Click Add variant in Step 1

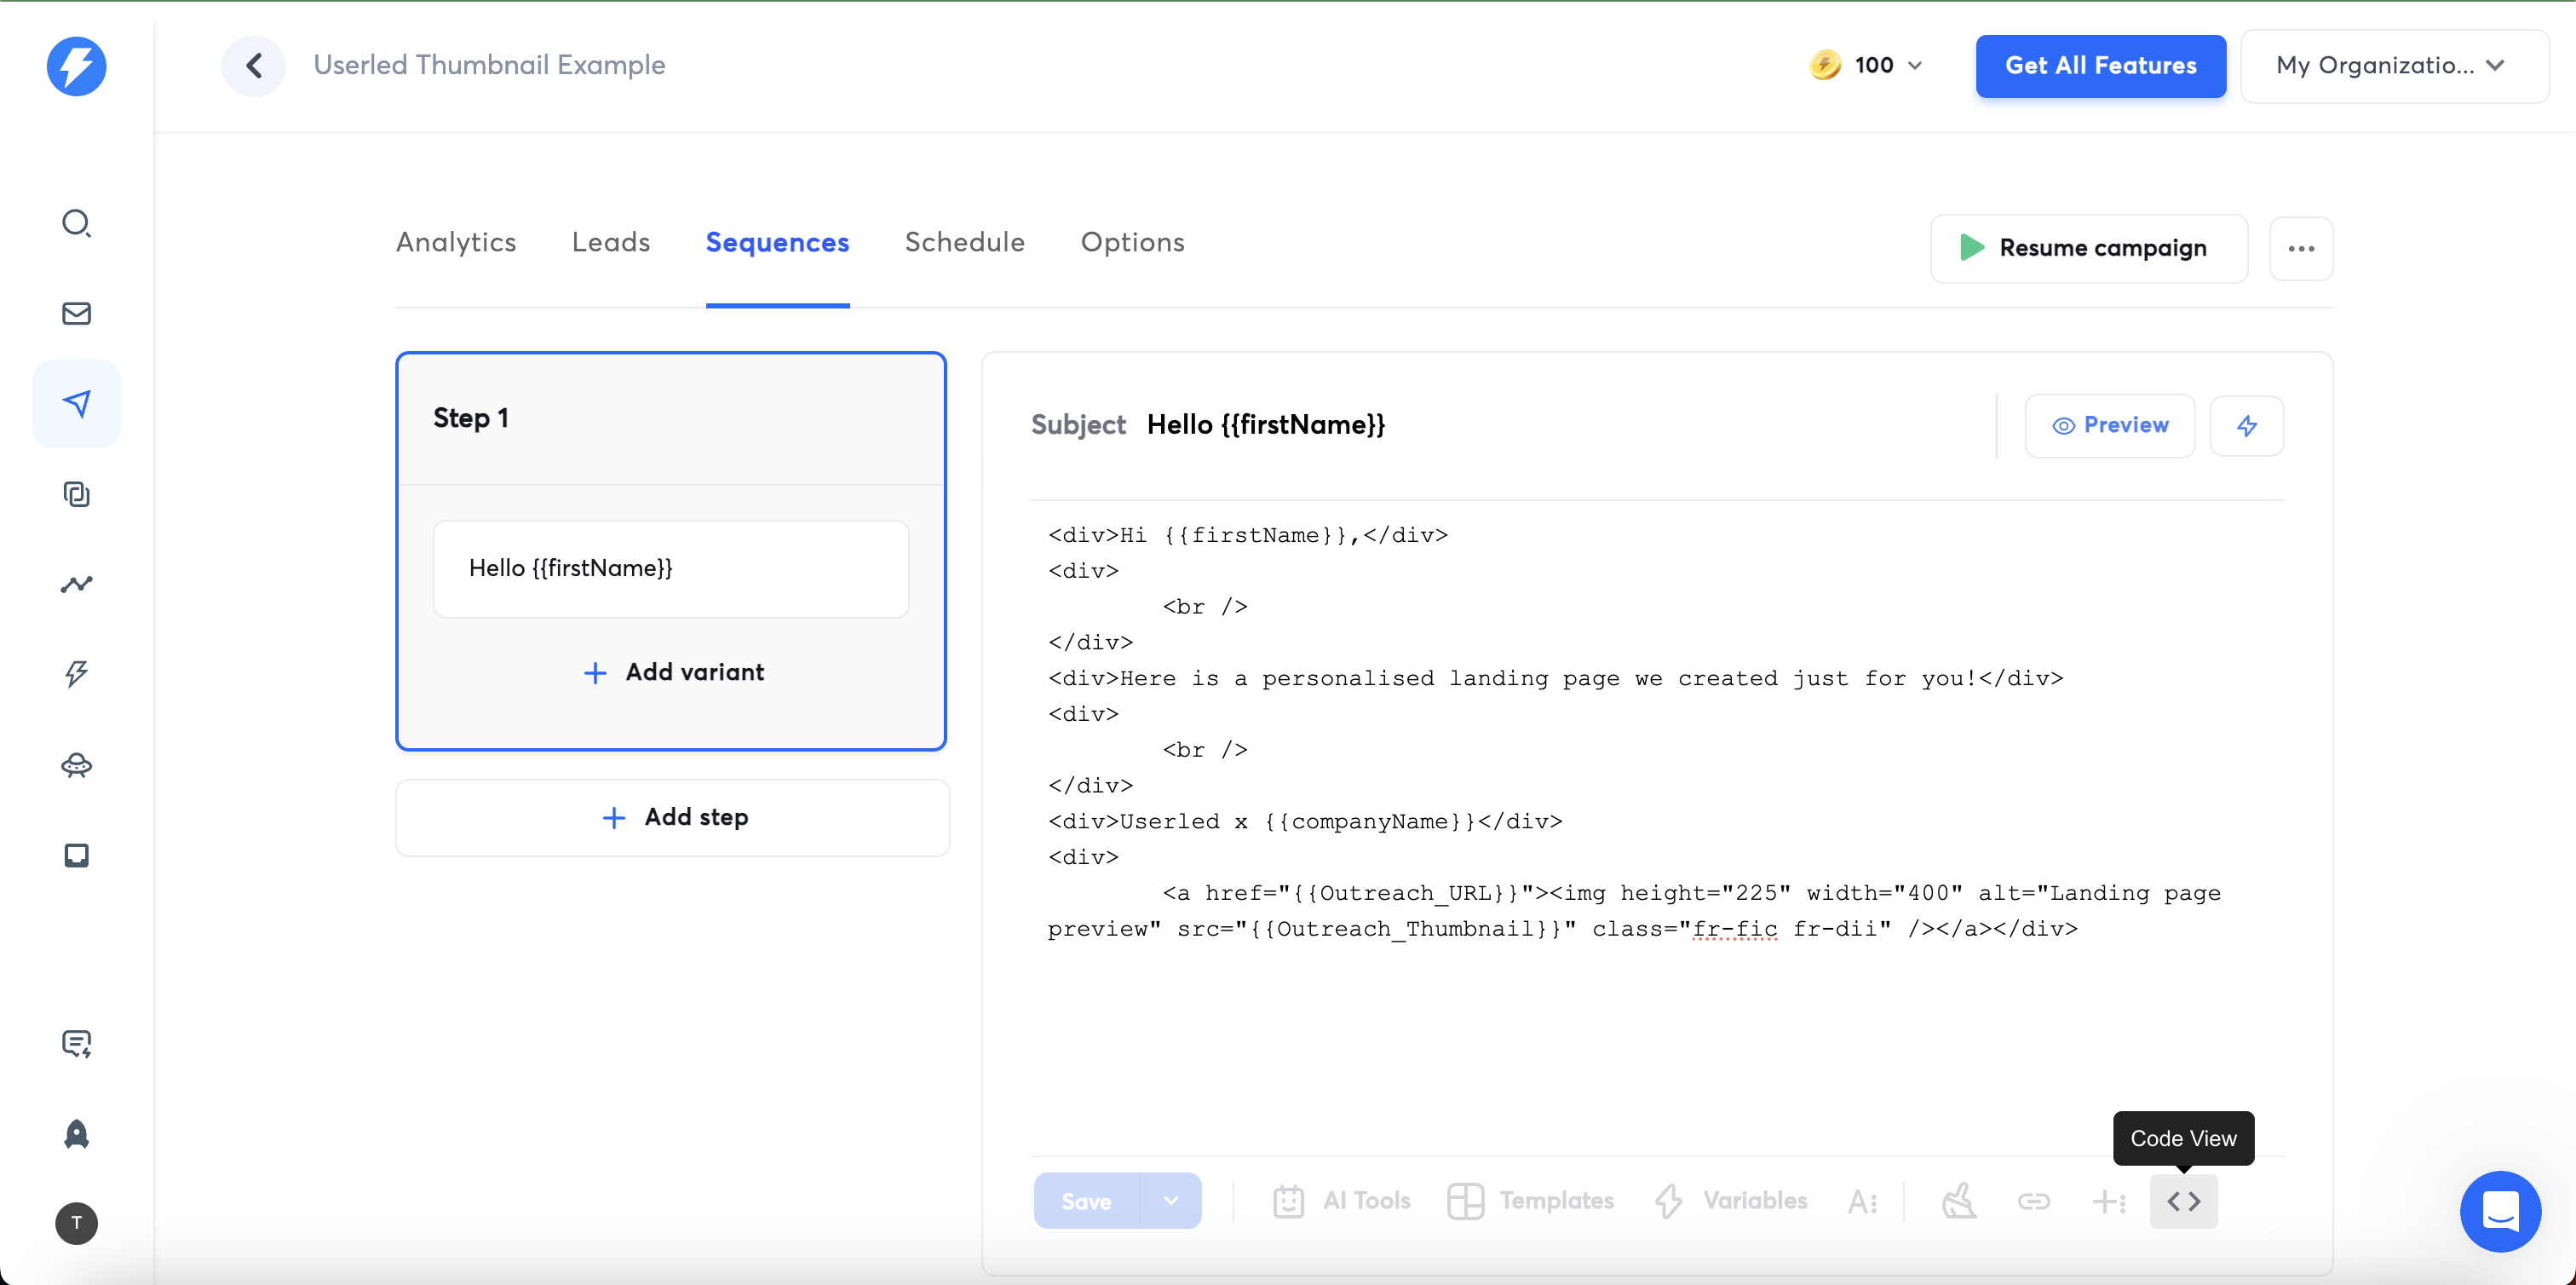673,672
